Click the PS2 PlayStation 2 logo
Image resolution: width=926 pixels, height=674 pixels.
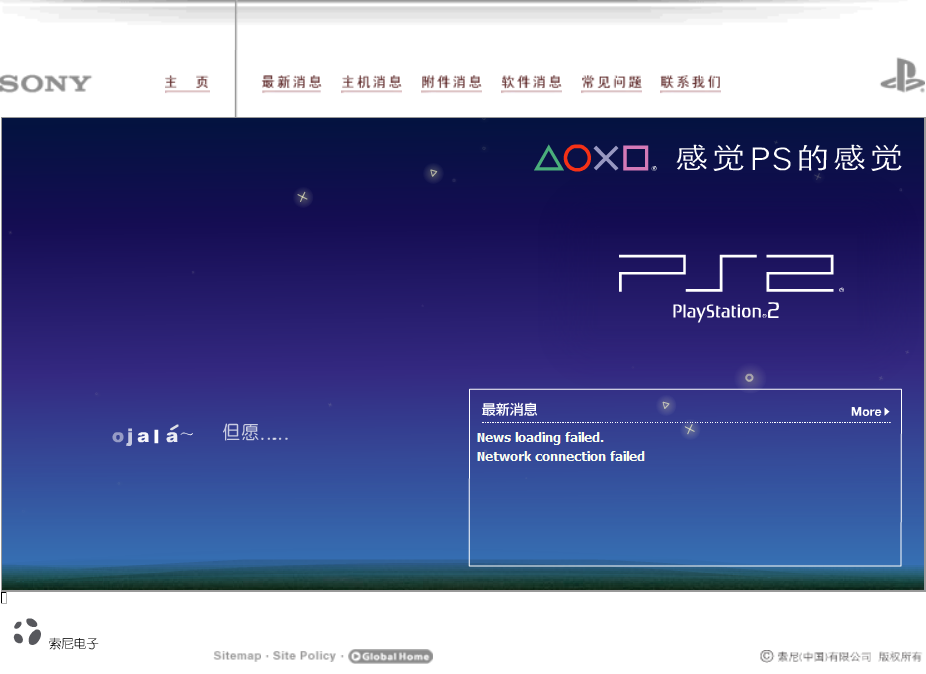click(730, 287)
